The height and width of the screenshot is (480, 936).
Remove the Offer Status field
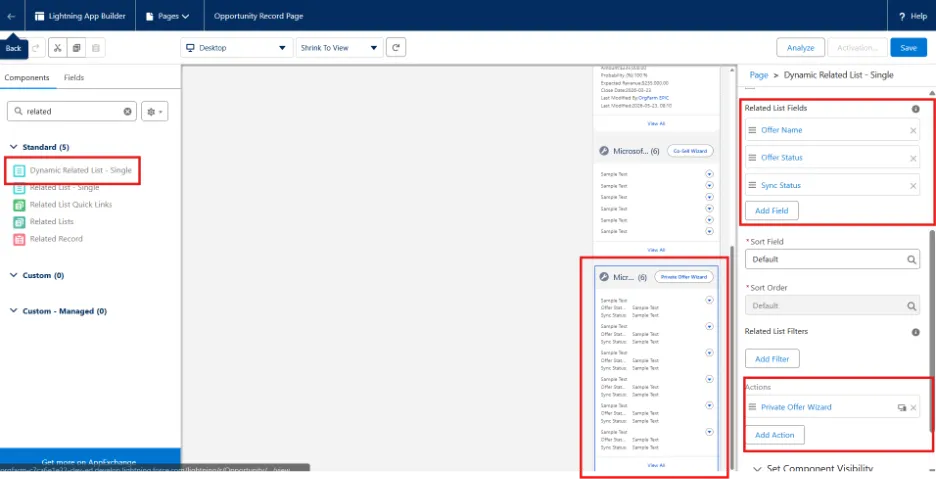pyautogui.click(x=913, y=158)
